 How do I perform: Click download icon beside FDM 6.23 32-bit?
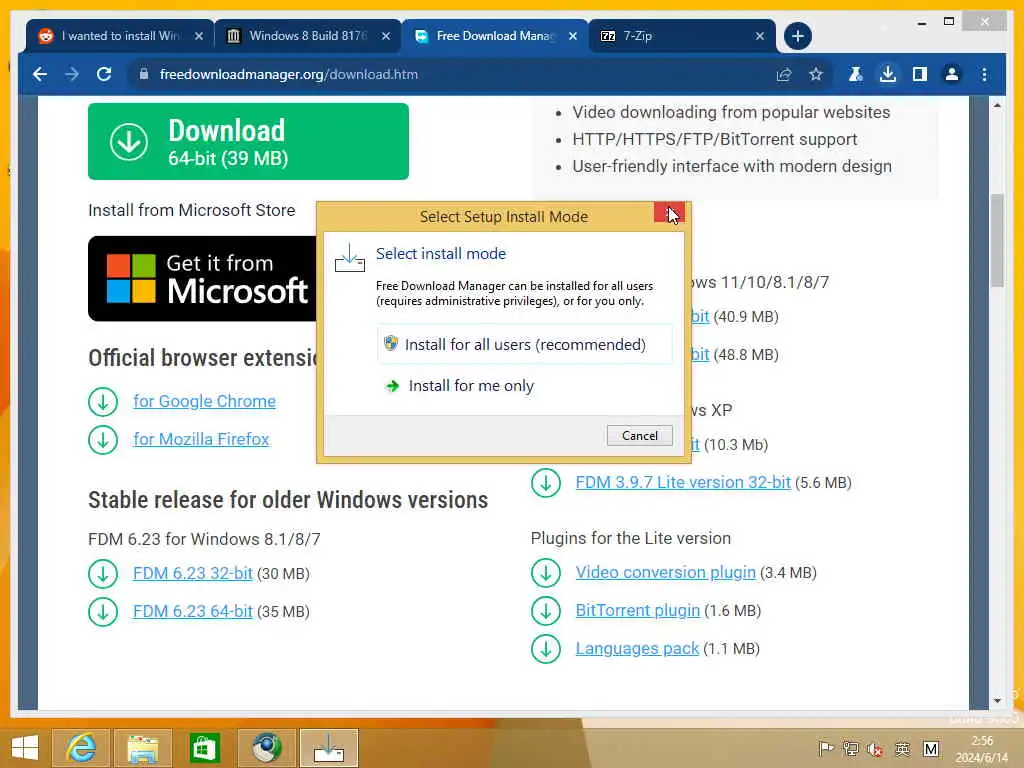coord(103,574)
